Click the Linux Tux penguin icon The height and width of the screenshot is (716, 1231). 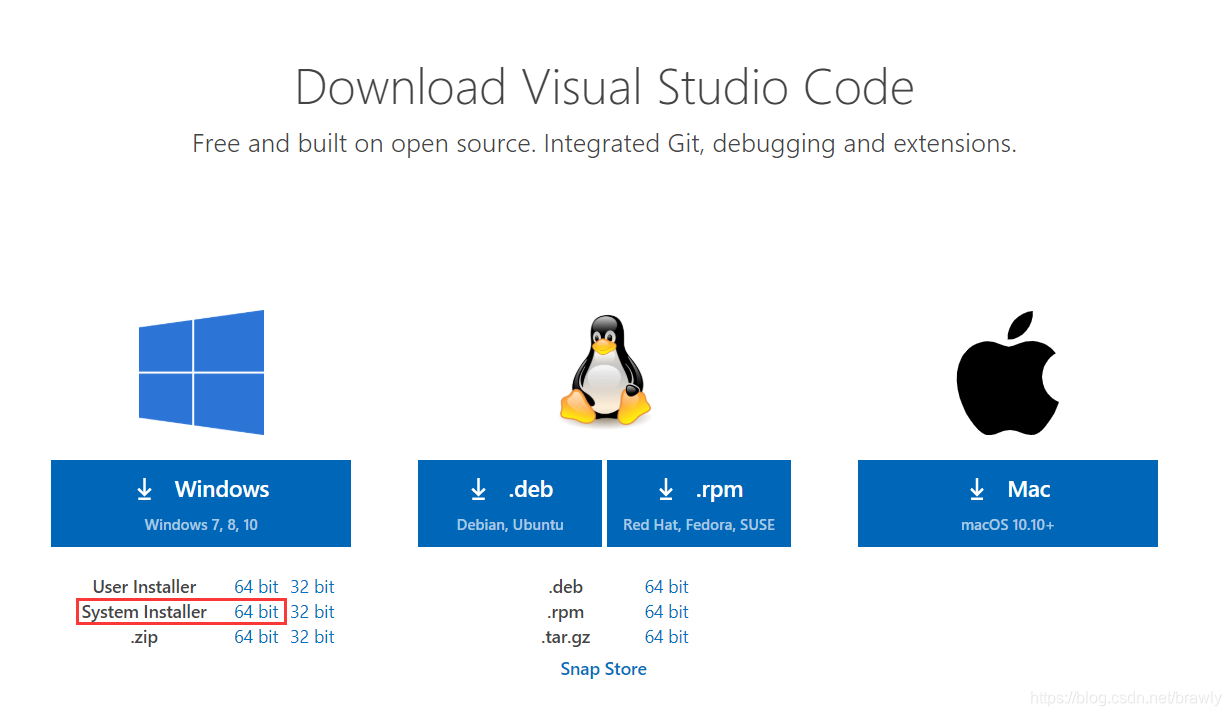605,372
